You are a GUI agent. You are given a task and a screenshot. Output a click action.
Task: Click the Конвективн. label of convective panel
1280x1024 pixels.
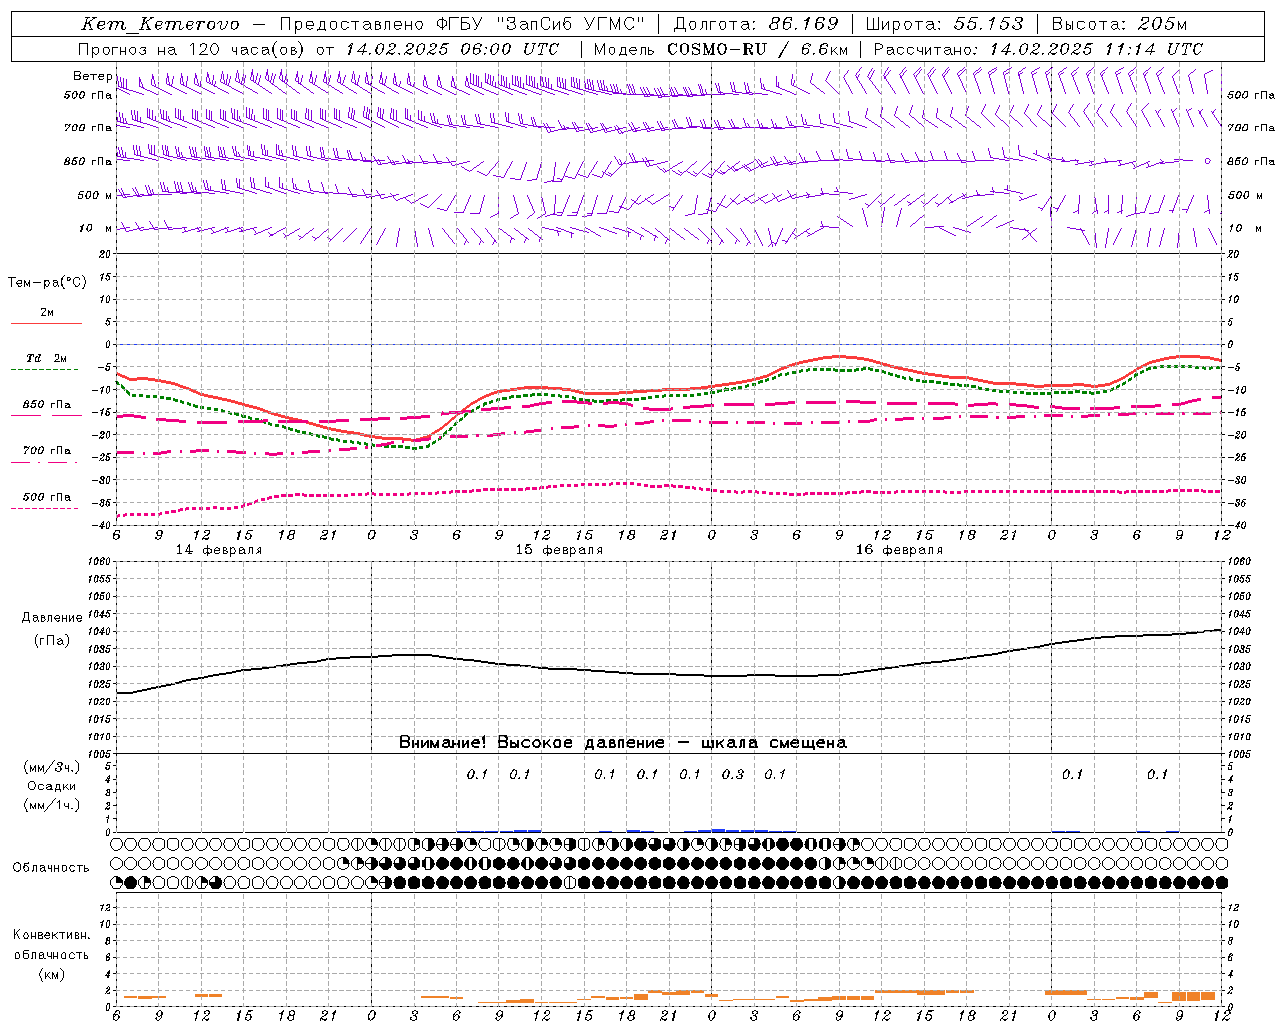coord(51,935)
